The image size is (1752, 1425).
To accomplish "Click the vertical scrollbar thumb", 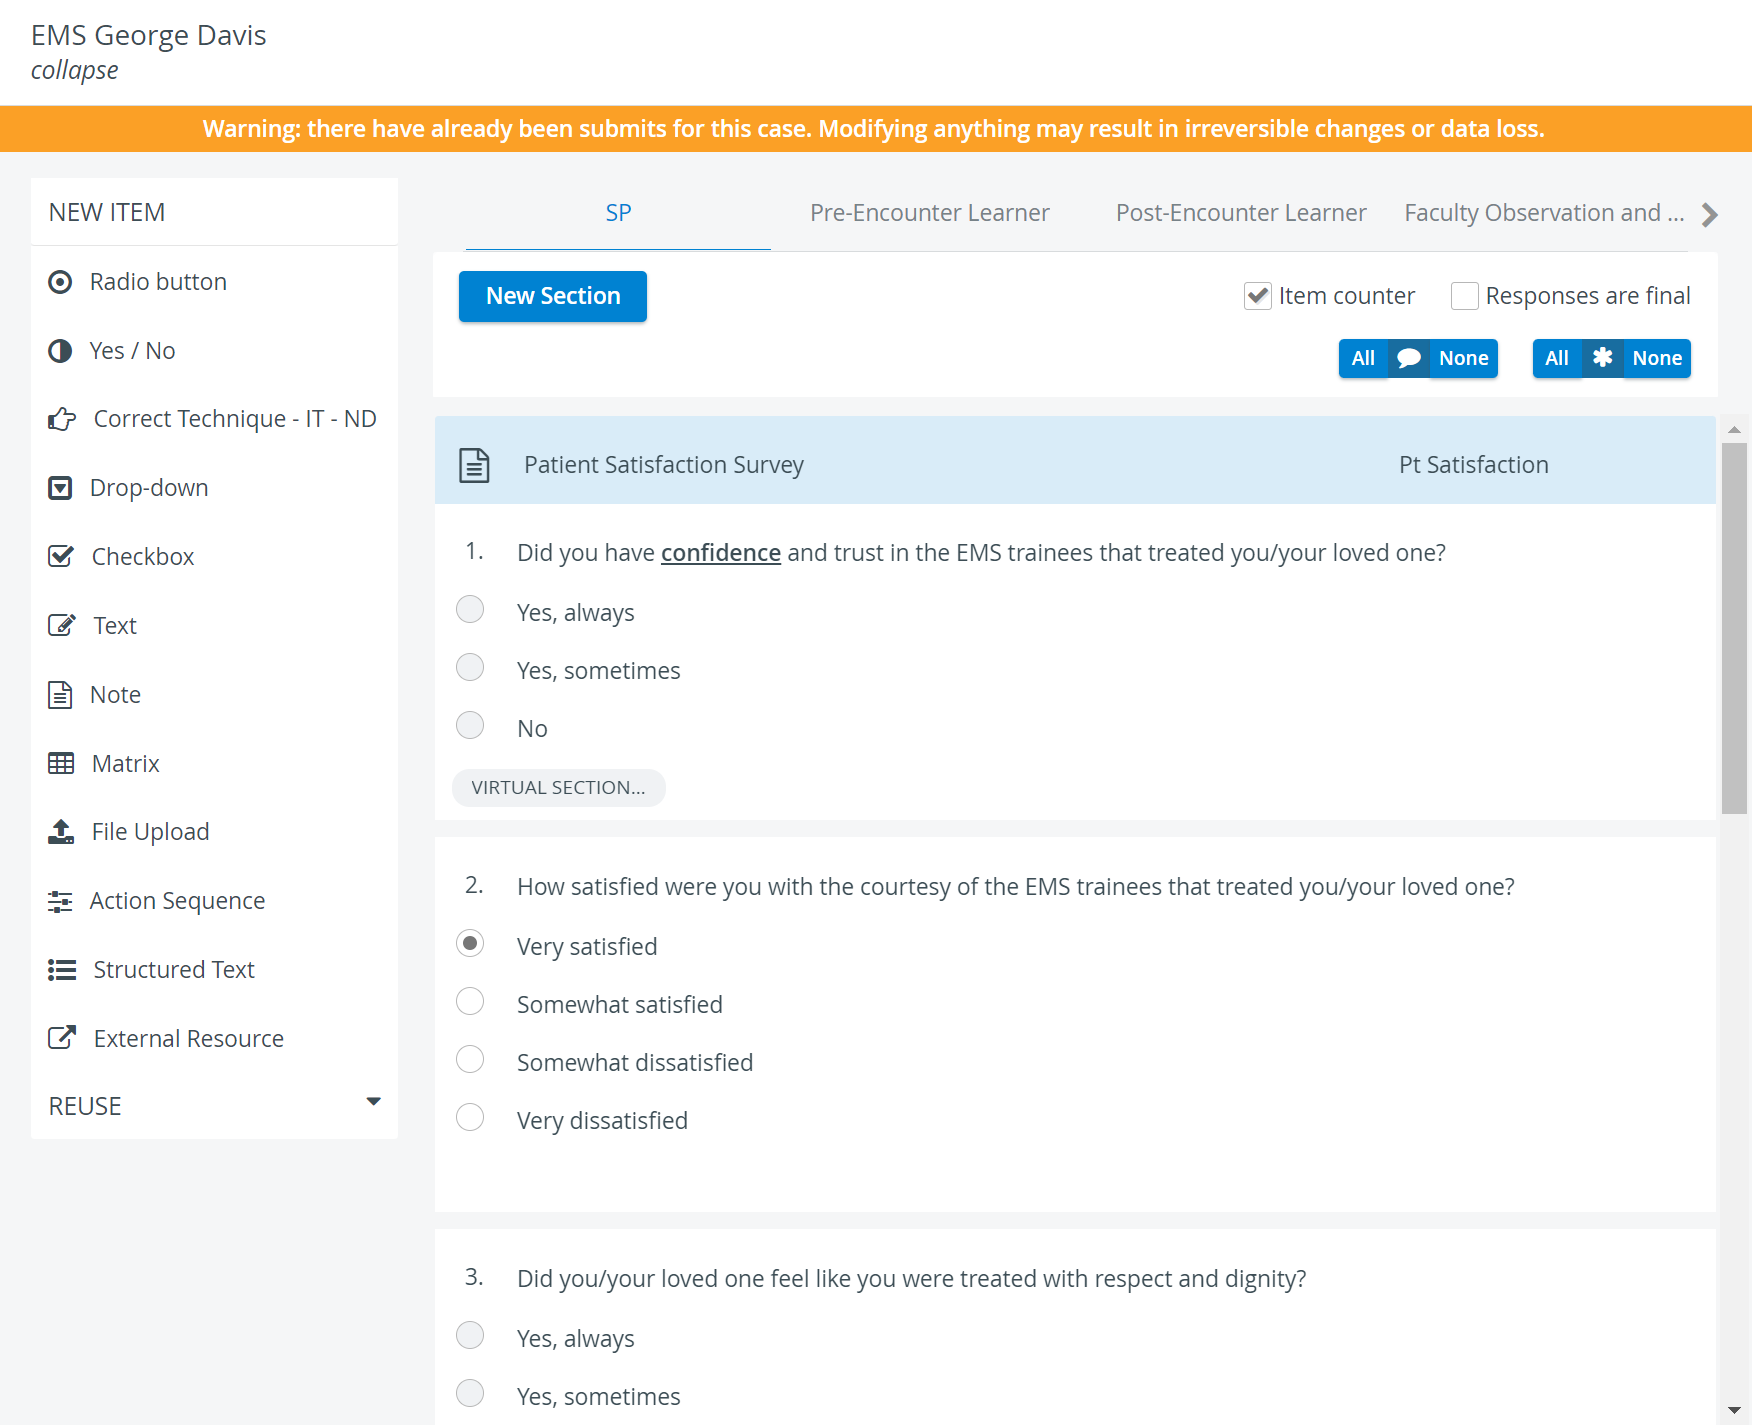I will pos(1734,628).
